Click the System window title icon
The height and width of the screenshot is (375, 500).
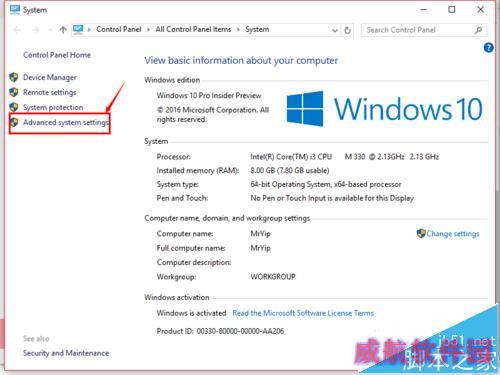click(x=15, y=10)
